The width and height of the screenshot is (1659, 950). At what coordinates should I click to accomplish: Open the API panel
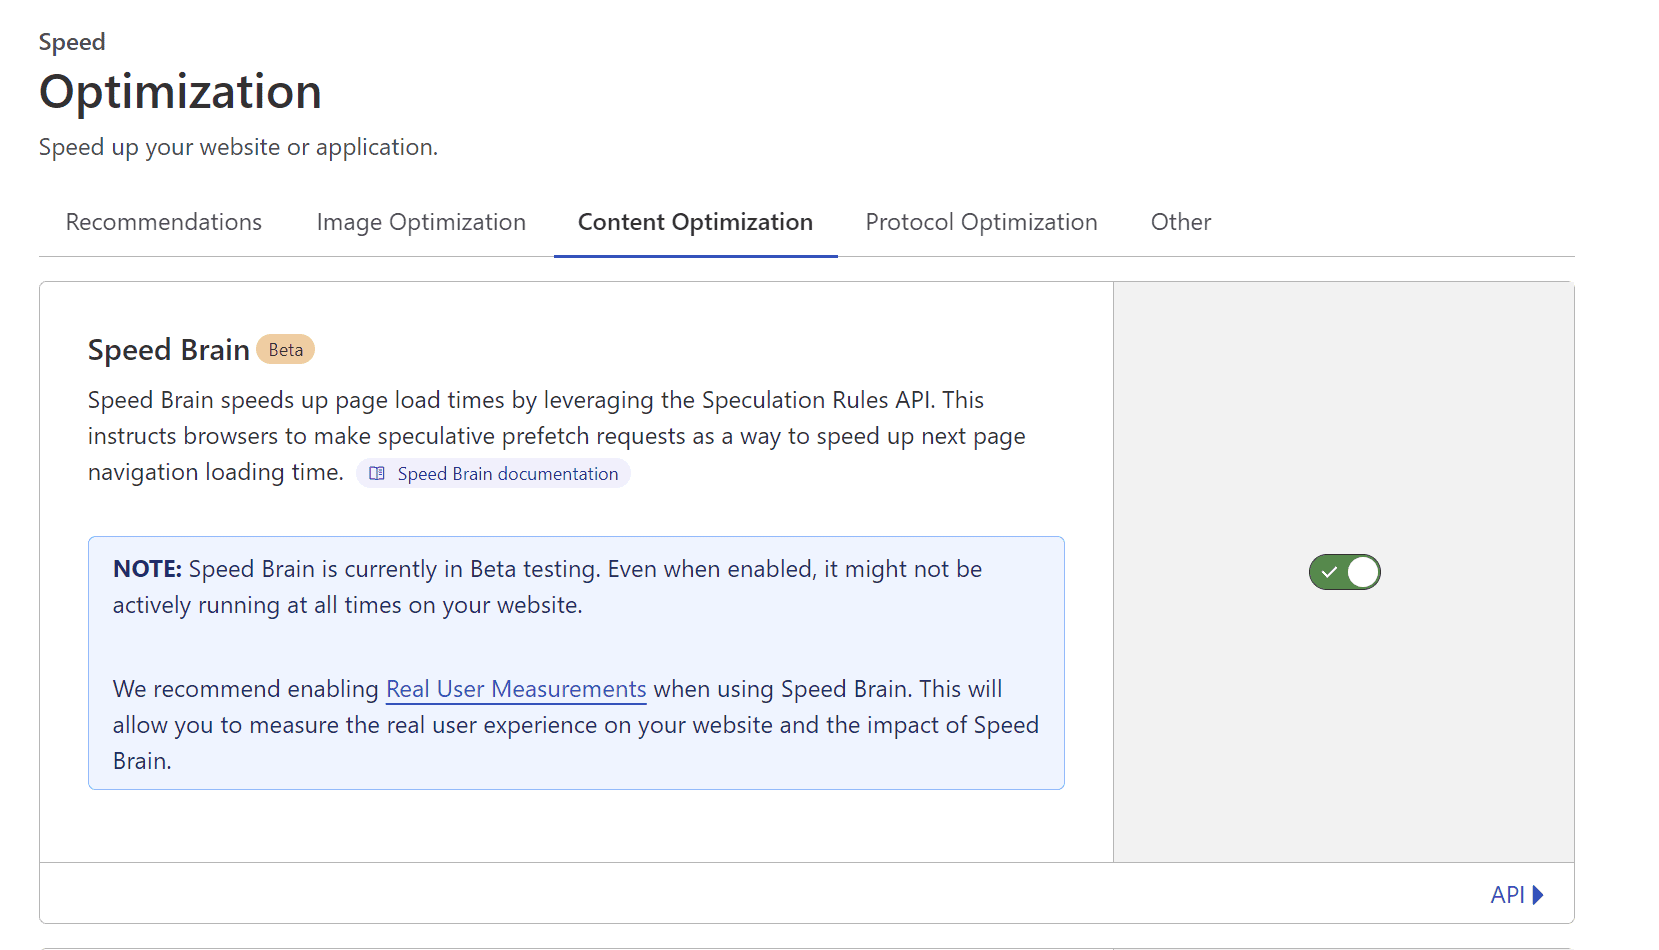1506,894
